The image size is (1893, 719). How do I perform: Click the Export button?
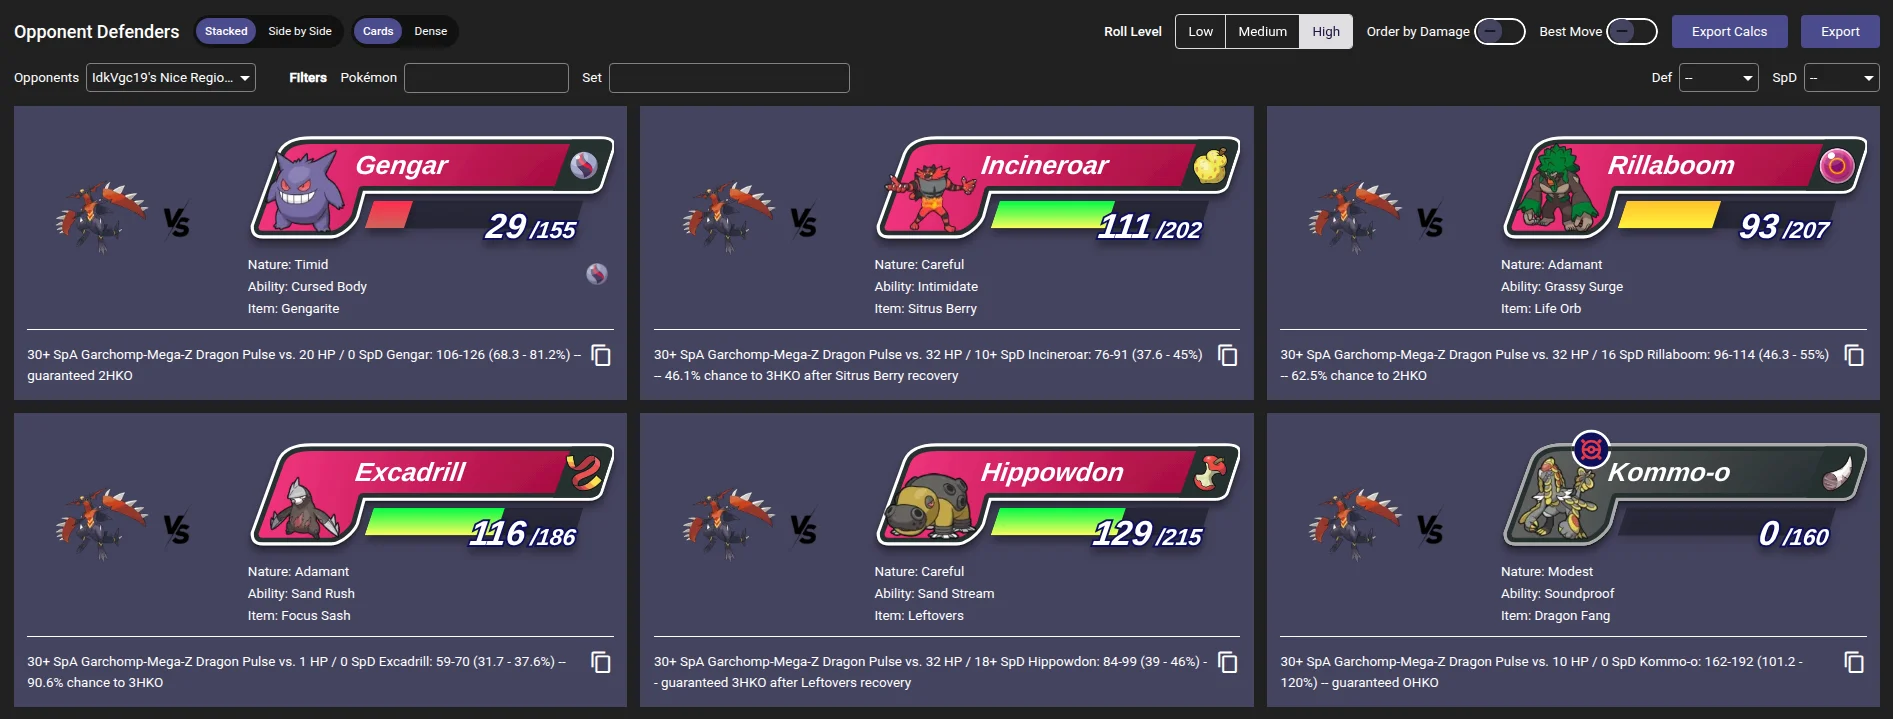pyautogui.click(x=1840, y=31)
